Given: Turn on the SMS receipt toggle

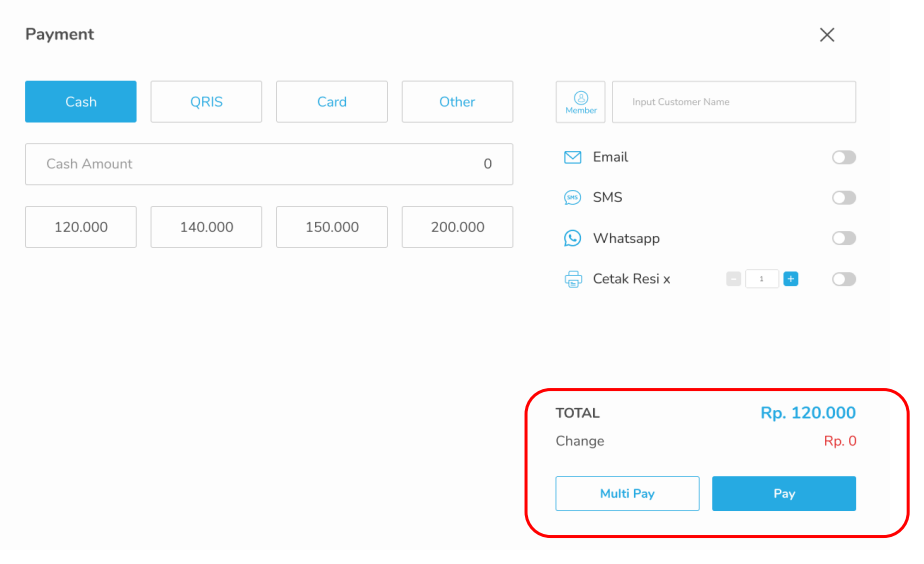Looking at the screenshot, I should (844, 198).
